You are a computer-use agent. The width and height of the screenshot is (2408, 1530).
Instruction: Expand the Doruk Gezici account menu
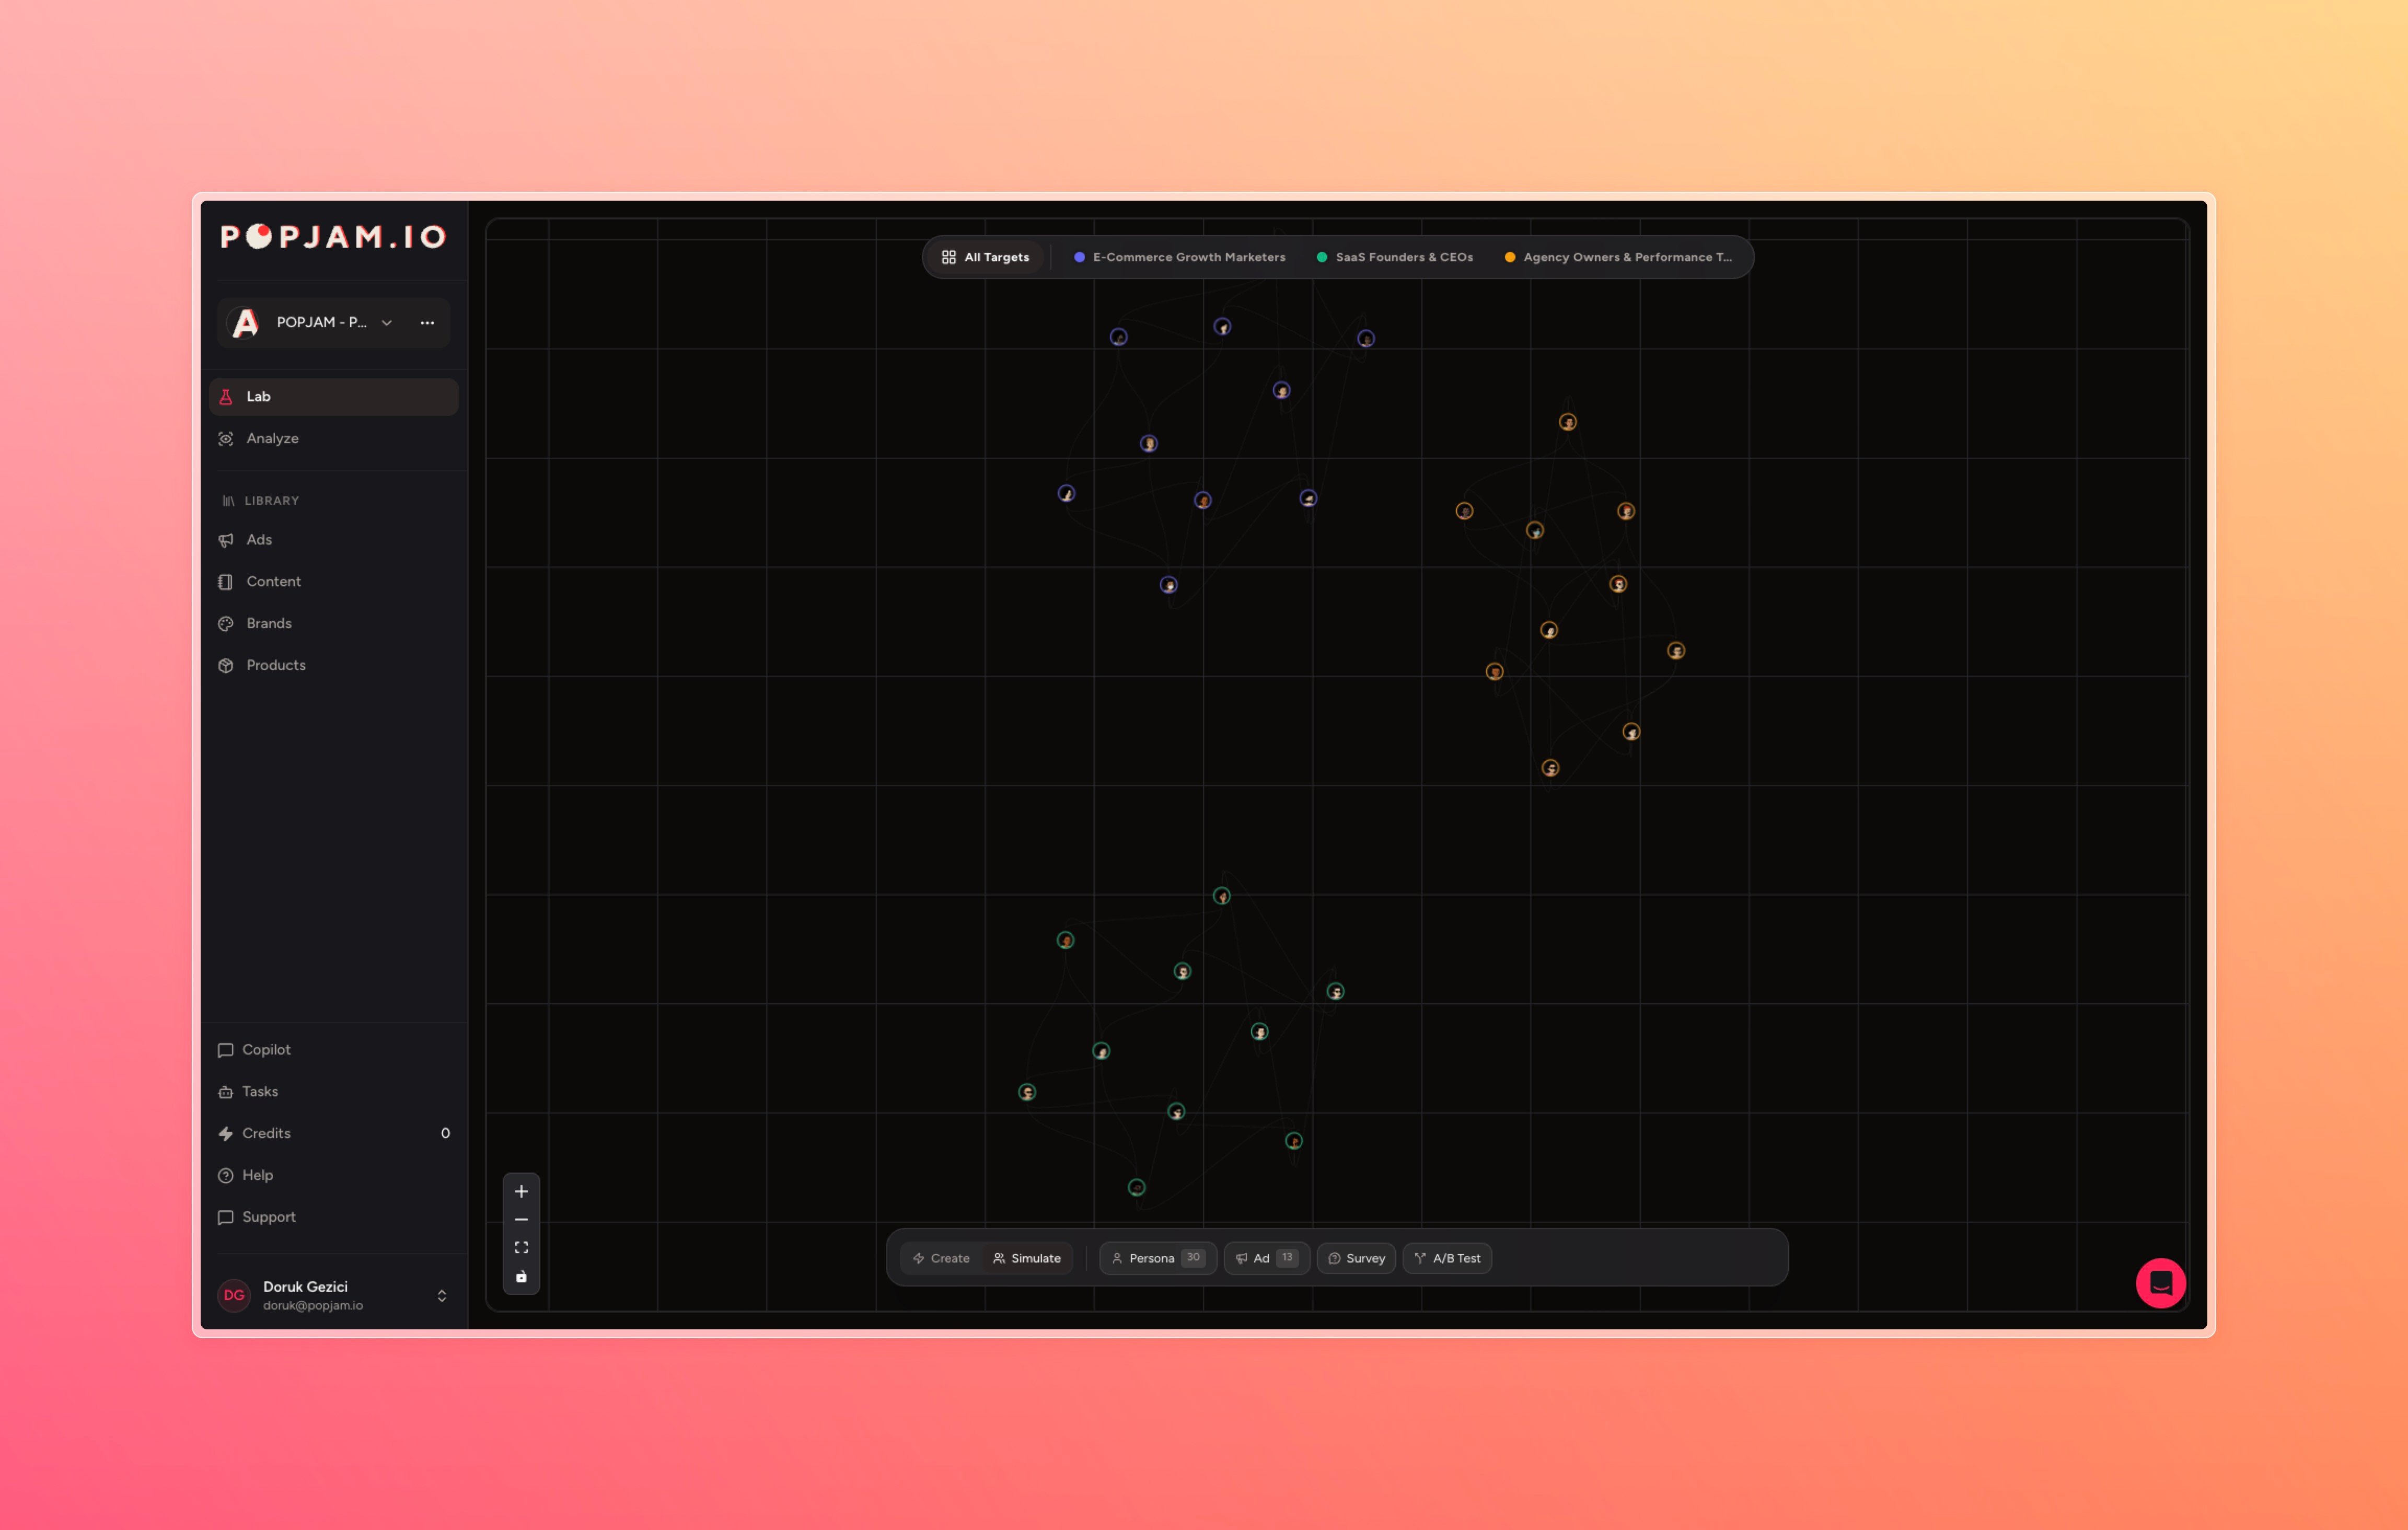[441, 1295]
